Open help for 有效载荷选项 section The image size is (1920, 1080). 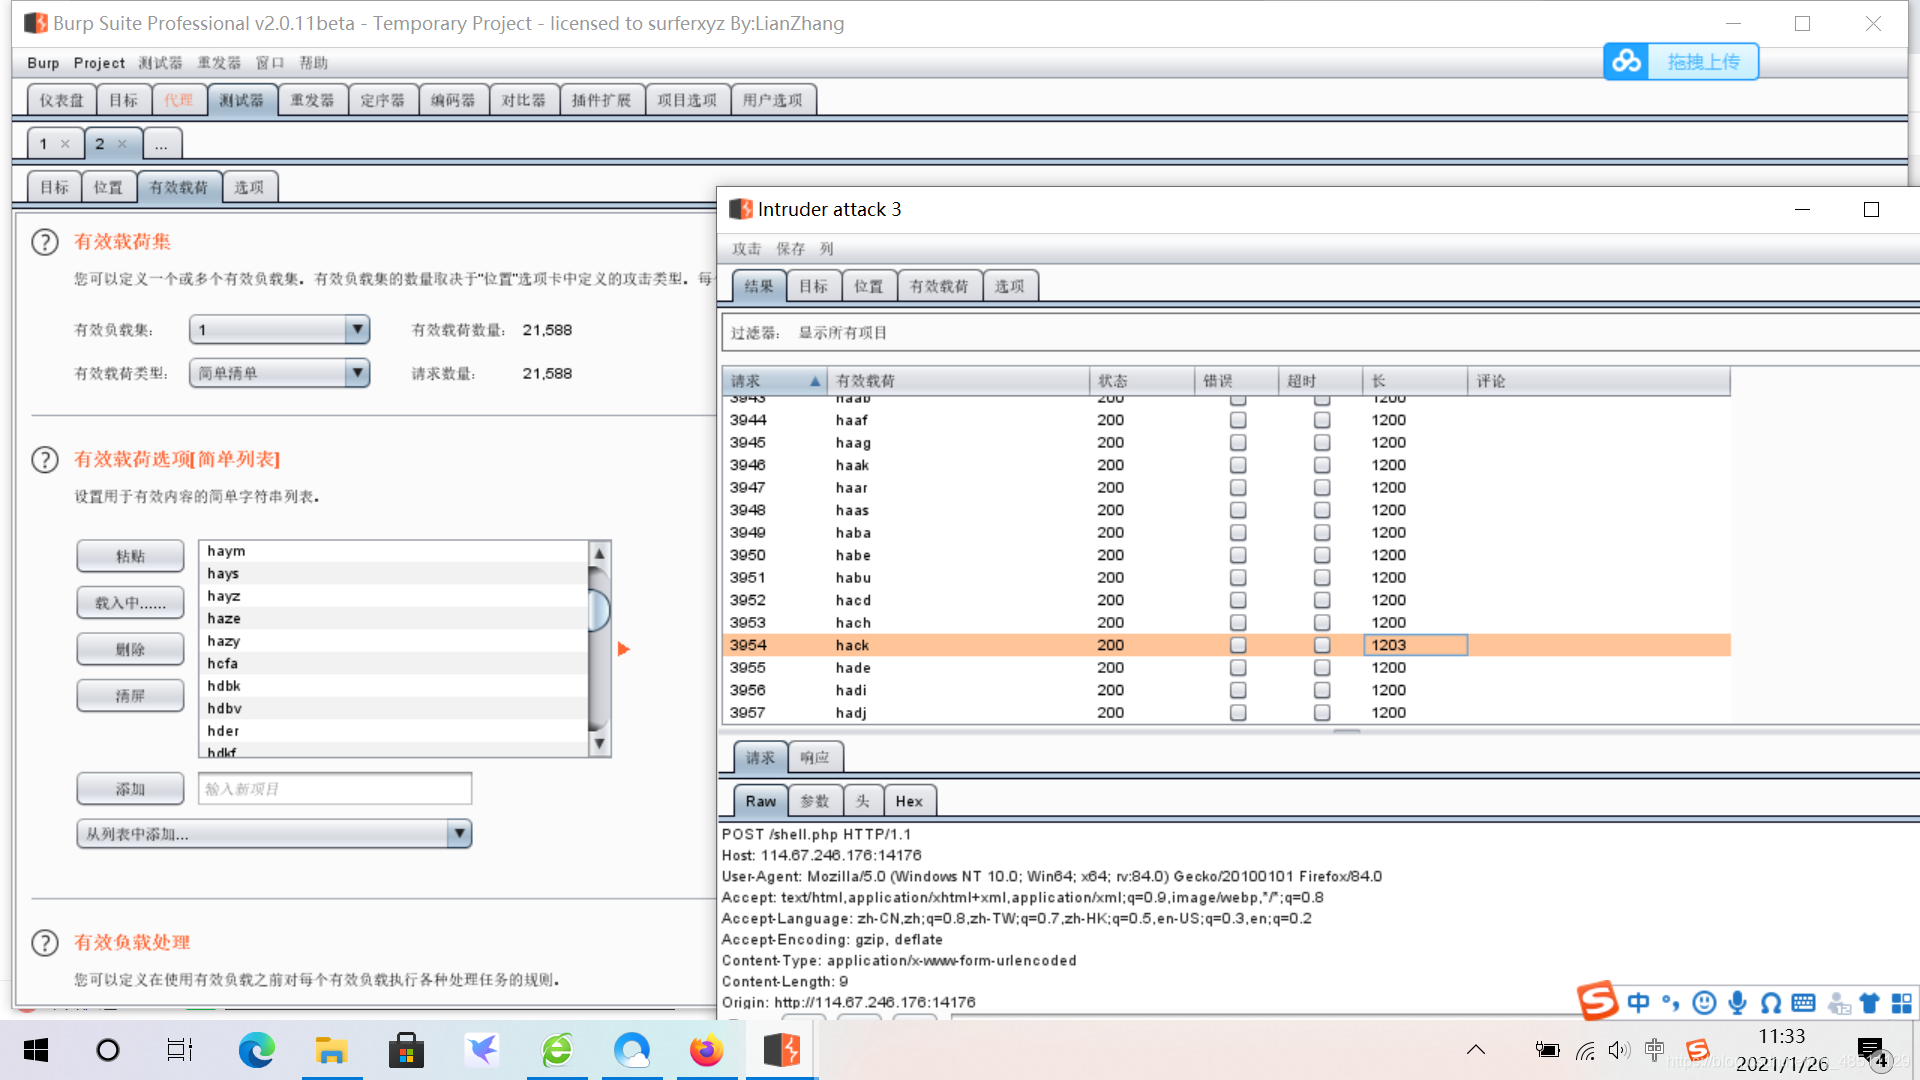[45, 460]
